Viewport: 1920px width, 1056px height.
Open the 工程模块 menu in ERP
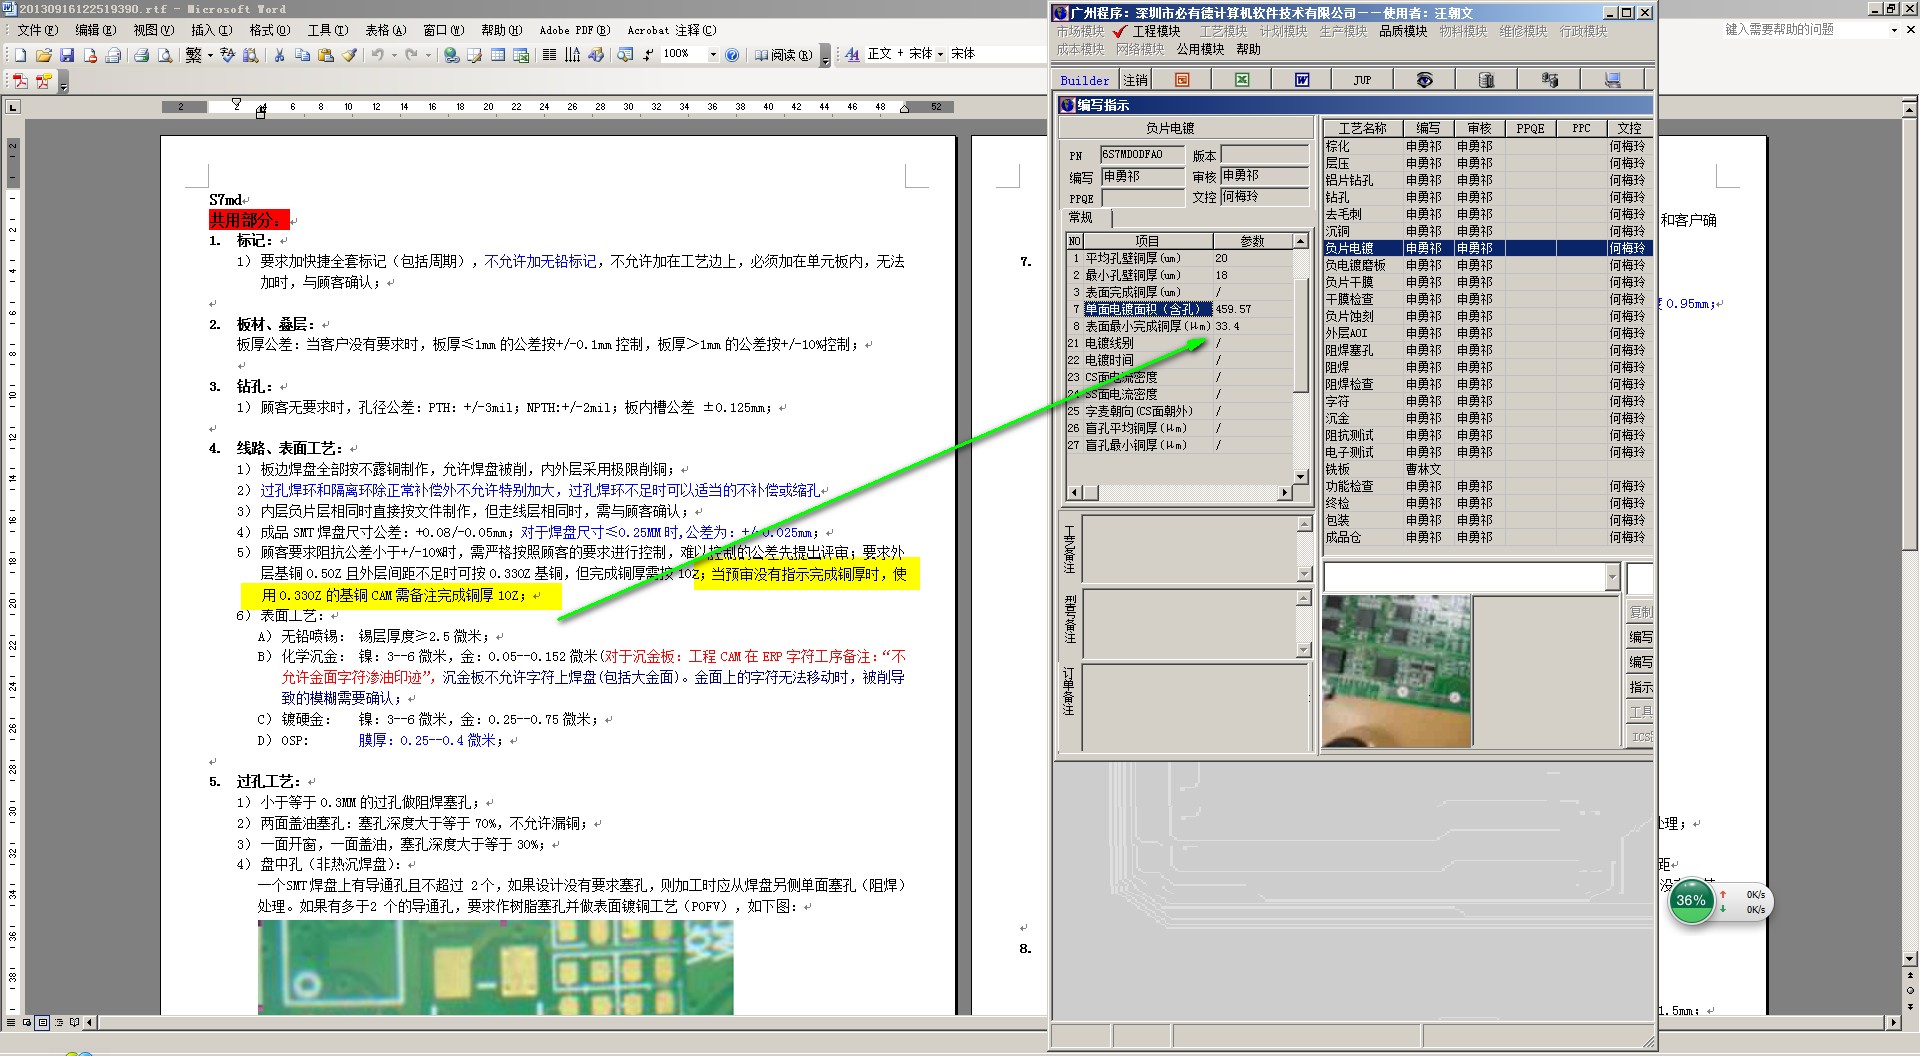(x=1156, y=31)
